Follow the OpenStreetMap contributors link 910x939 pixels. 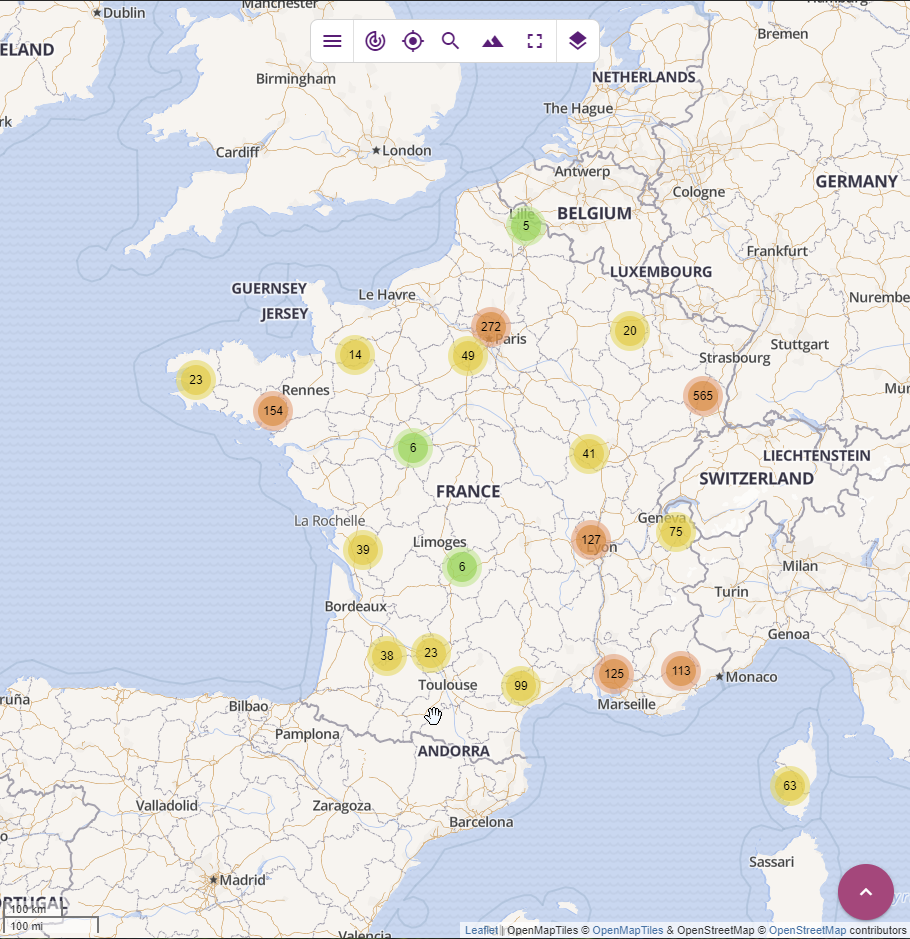click(x=807, y=930)
